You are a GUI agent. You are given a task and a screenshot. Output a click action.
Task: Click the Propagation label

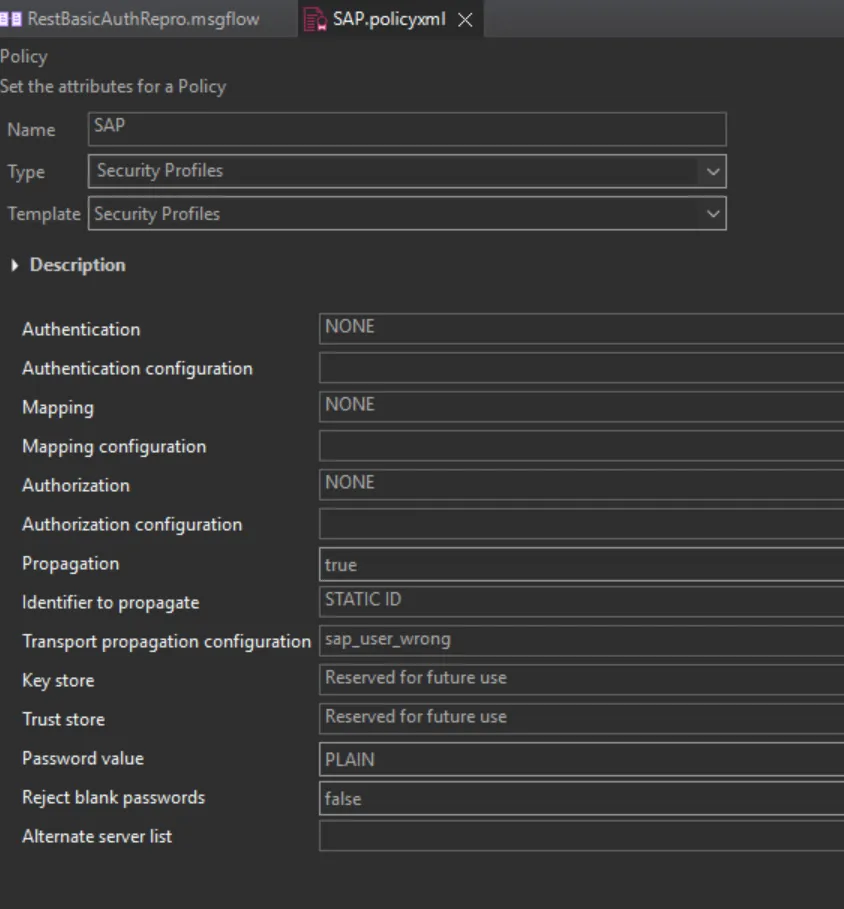pos(71,563)
